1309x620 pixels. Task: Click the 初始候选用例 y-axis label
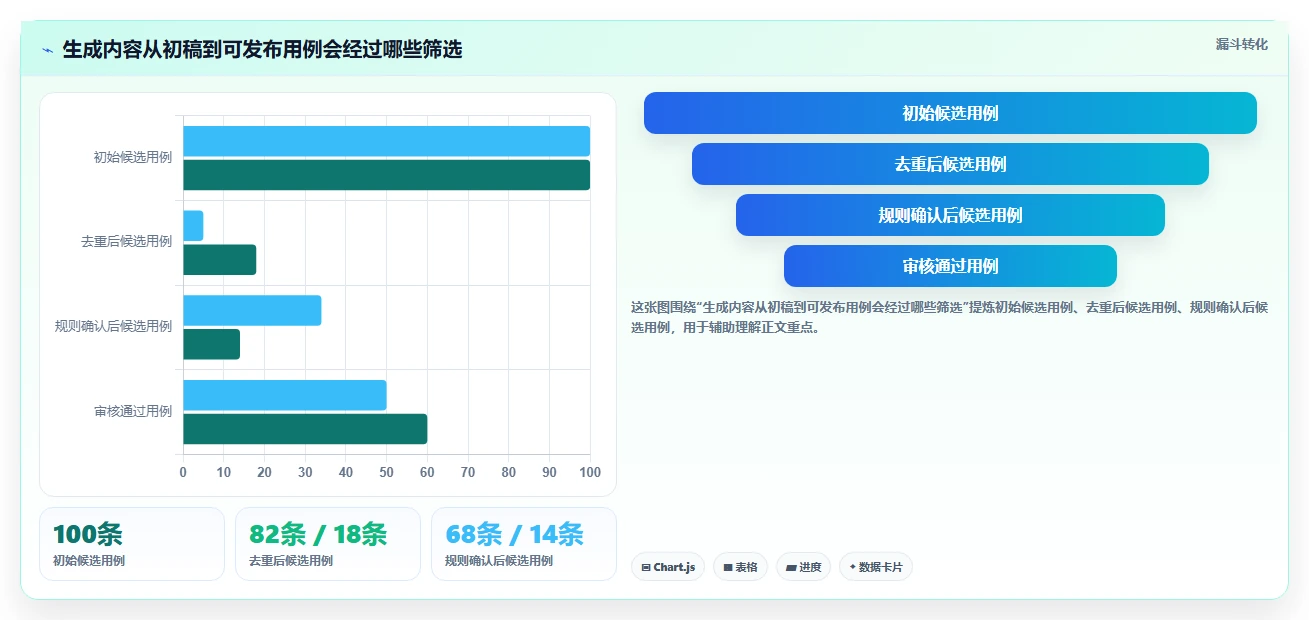tap(133, 157)
